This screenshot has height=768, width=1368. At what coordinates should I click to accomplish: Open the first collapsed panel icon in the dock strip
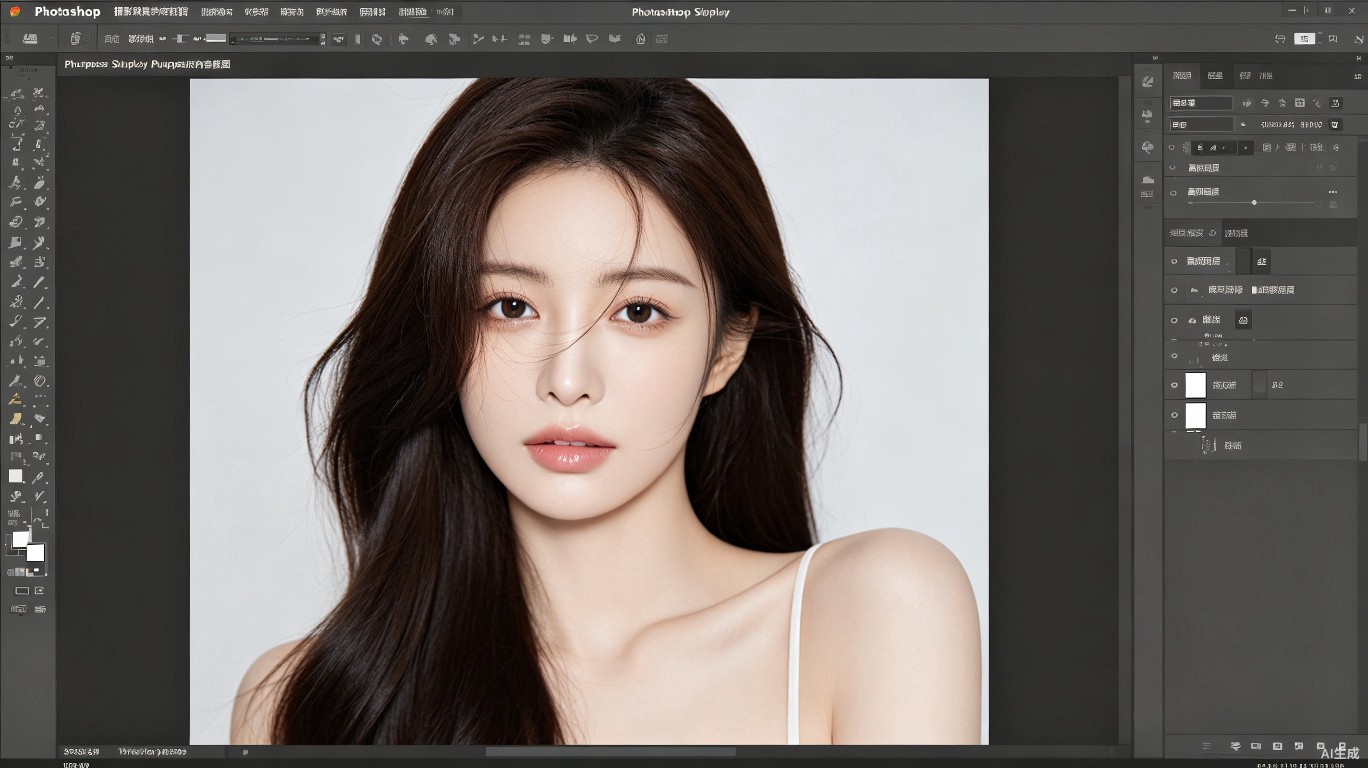pos(1148,82)
